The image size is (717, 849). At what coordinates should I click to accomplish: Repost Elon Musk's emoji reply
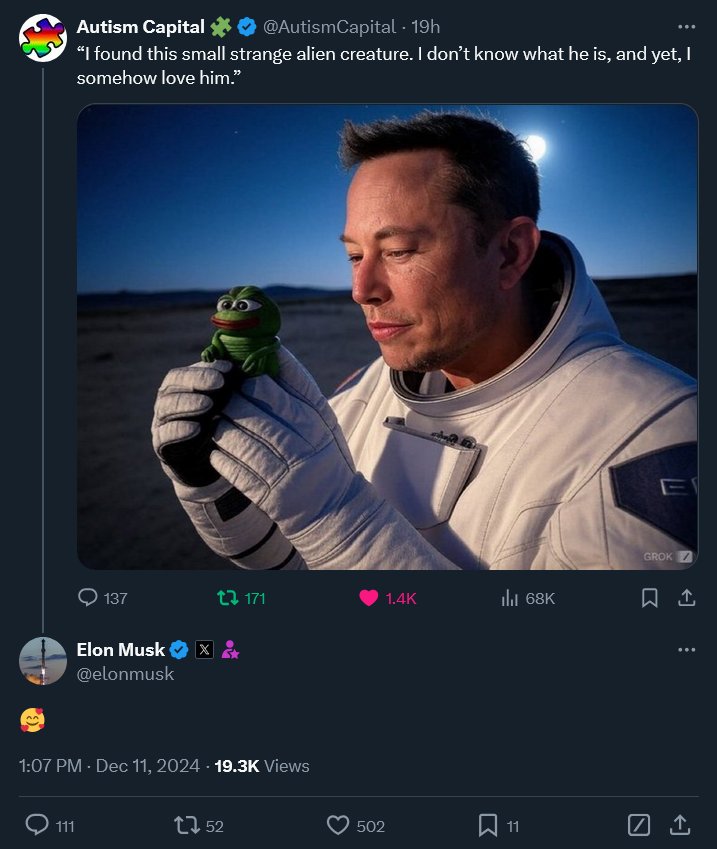198,826
